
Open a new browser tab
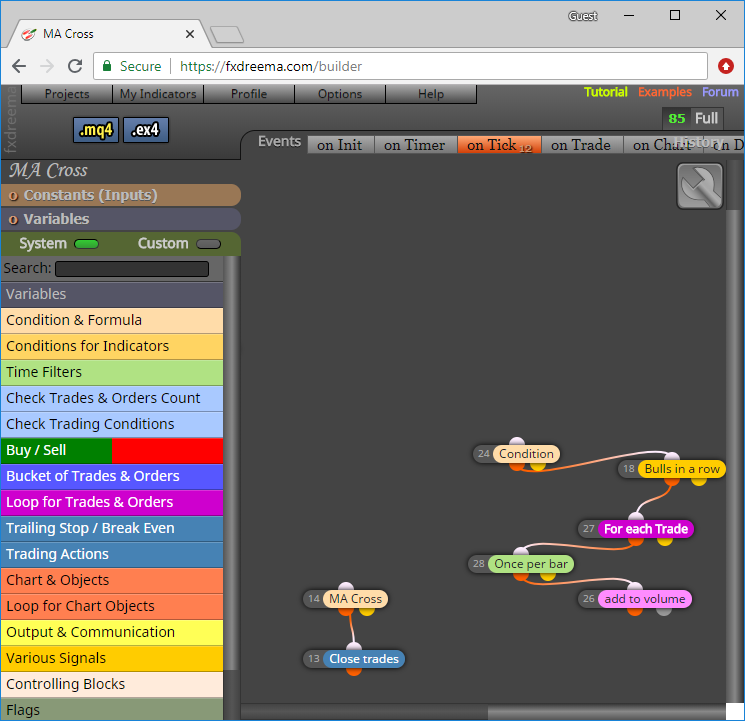(x=227, y=34)
